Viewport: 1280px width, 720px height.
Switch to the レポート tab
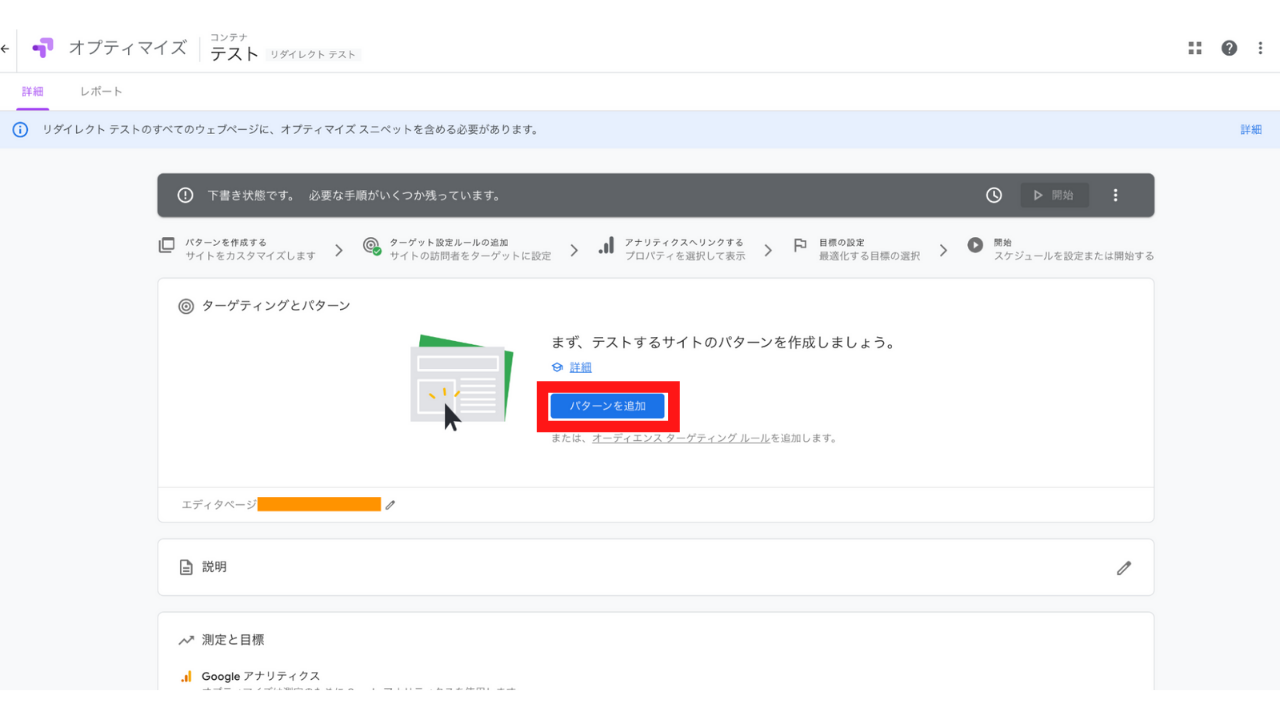(101, 91)
